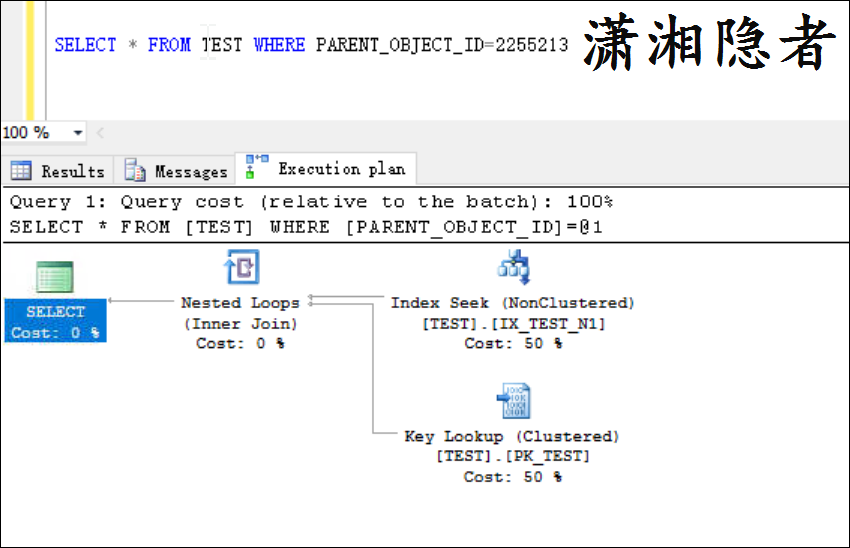Click the WHERE keyword in the query editor
The image size is (850, 548).
[279, 44]
